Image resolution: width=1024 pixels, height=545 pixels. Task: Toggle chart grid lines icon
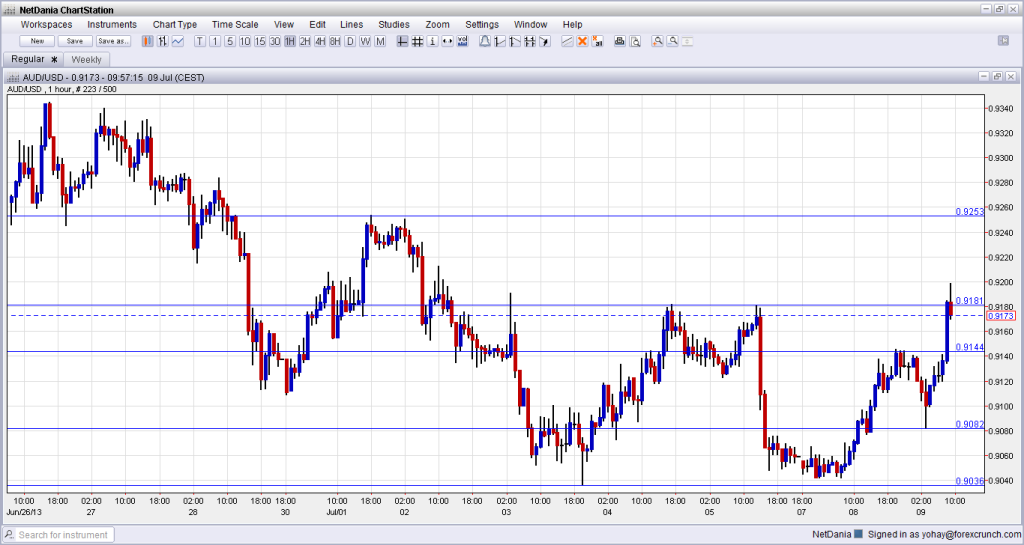pos(417,41)
